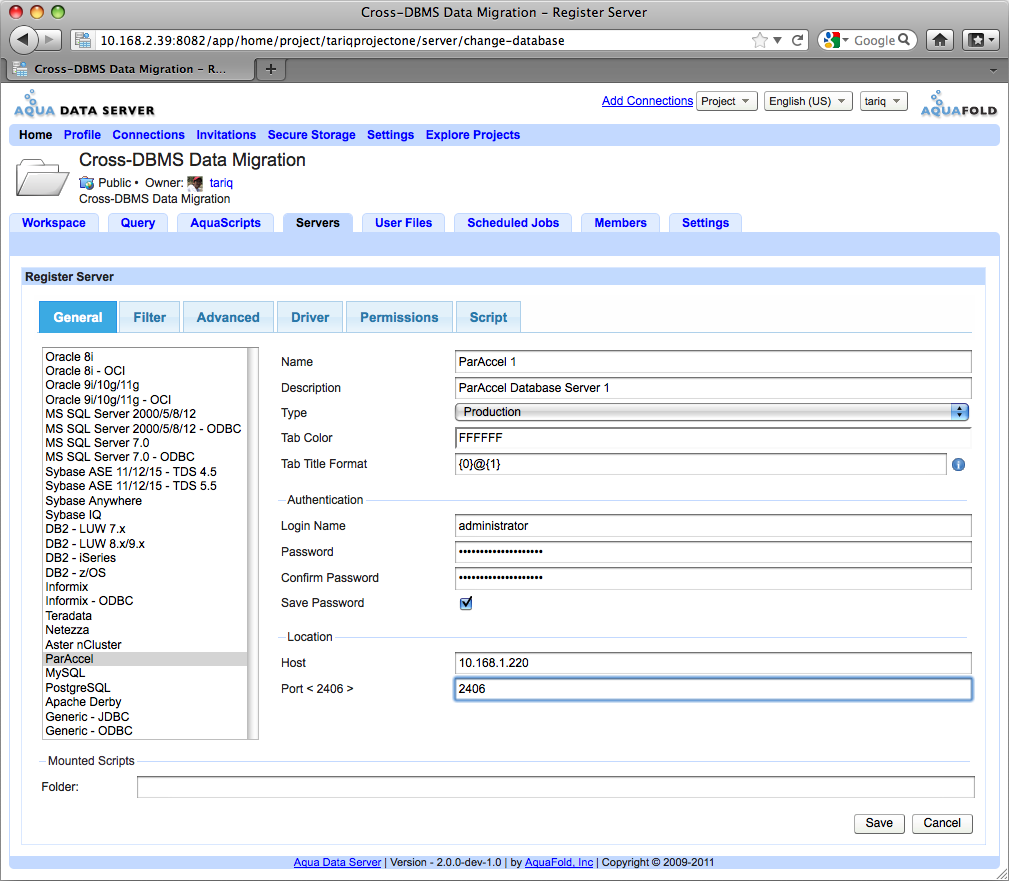
Task: Select MySQL in the server list
Action: click(x=145, y=673)
